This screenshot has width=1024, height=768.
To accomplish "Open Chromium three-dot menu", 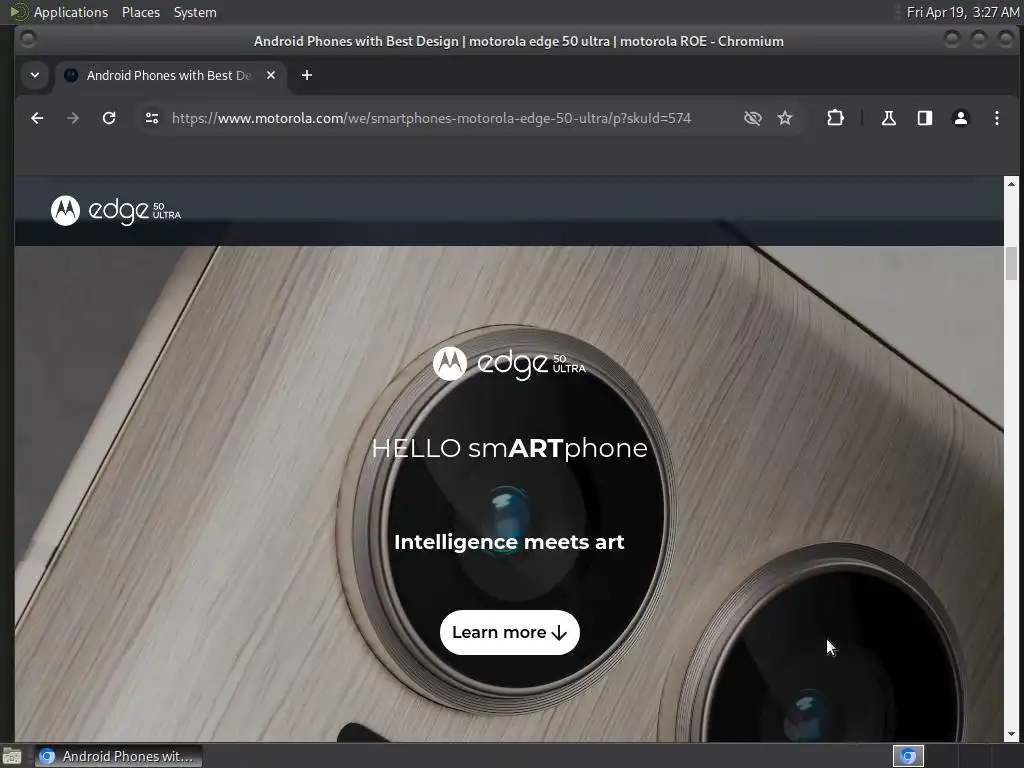I will point(997,118).
